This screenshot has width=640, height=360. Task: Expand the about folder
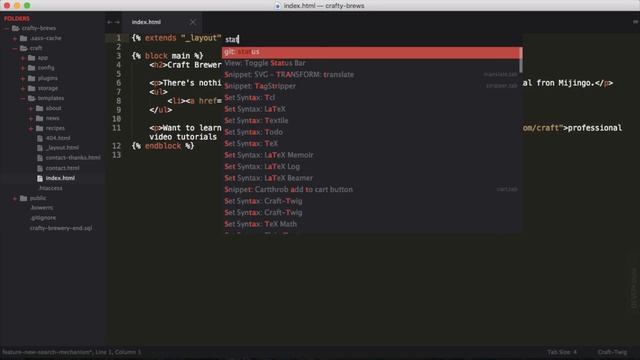pyautogui.click(x=31, y=108)
